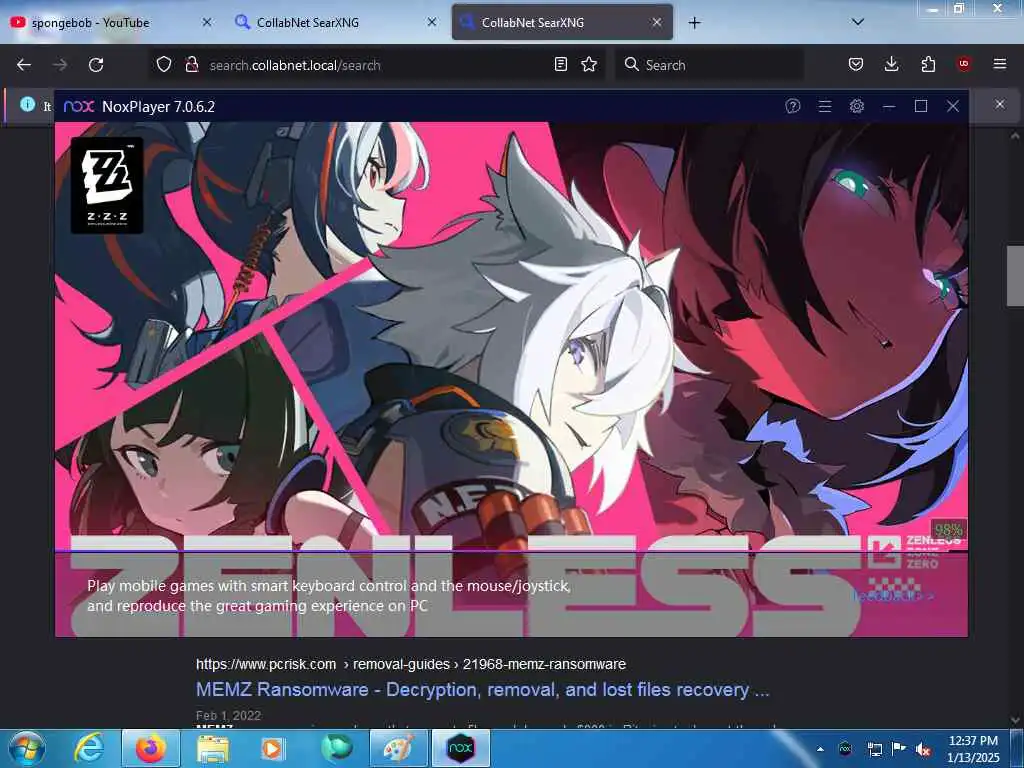Image resolution: width=1024 pixels, height=768 pixels.
Task: Select the active CollabNet SearXNG tab
Action: (x=562, y=22)
